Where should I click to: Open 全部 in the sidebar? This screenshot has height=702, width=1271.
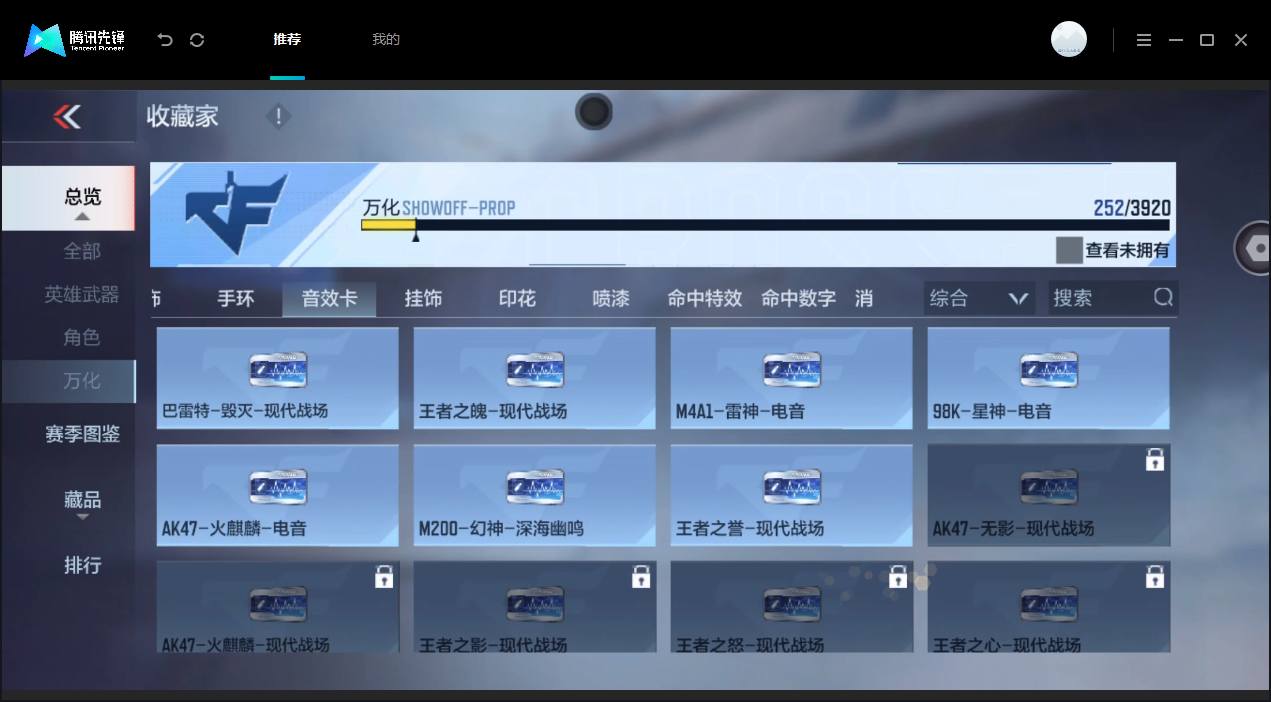[82, 251]
